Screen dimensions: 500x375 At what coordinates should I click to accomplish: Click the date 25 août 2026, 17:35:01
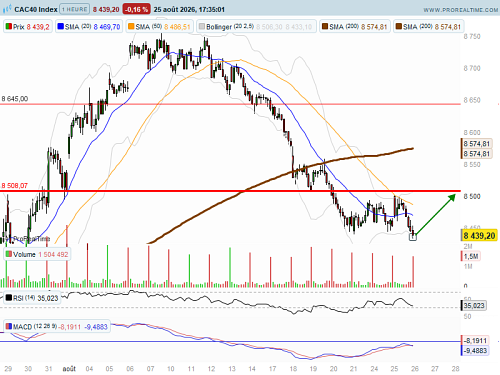(189, 9)
